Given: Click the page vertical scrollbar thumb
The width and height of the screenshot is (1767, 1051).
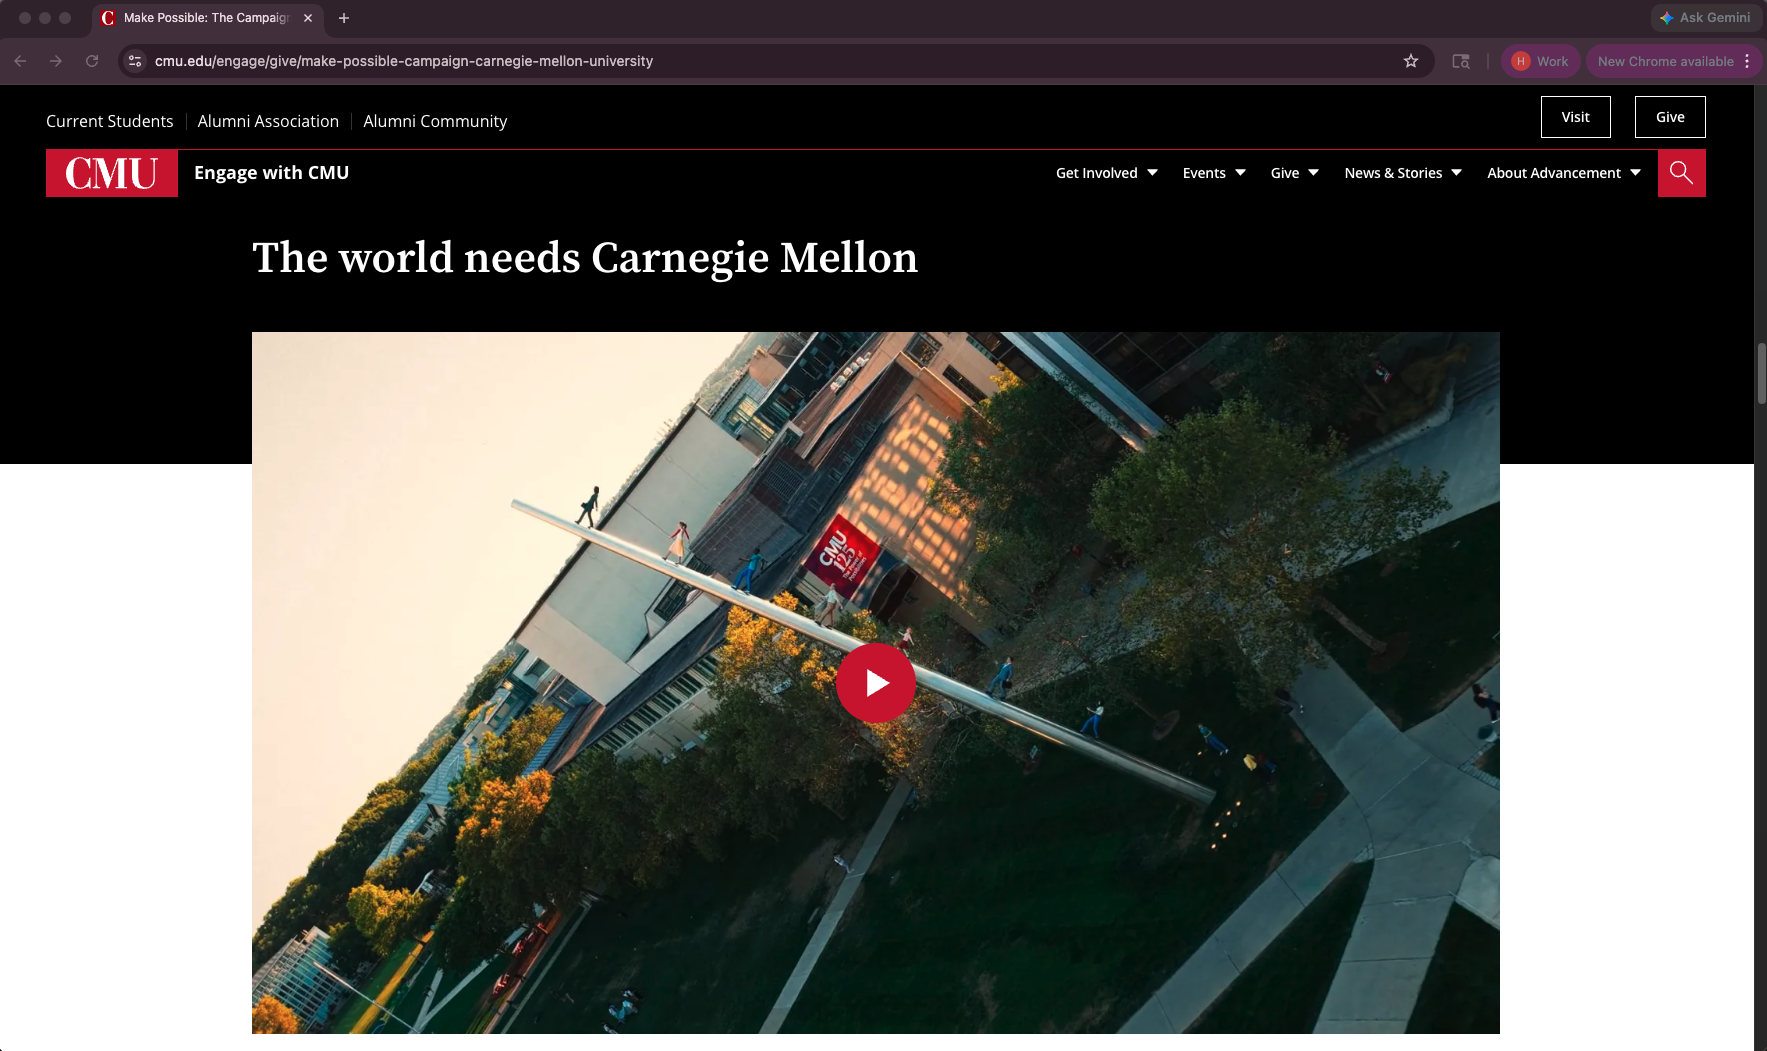Looking at the screenshot, I should (x=1761, y=373).
